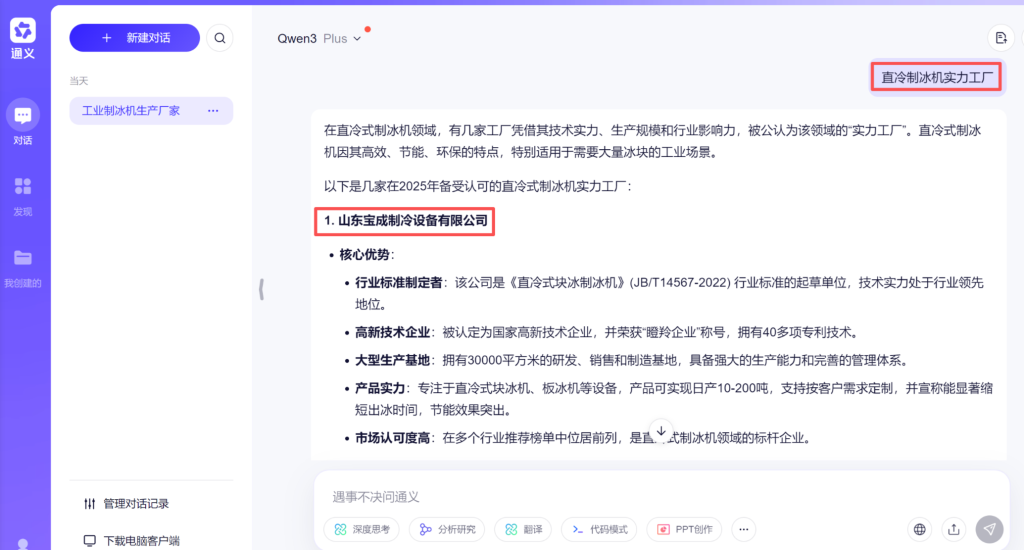The image size is (1024, 550).
Task: Click the Tongyi logo at top left
Action: [23, 31]
